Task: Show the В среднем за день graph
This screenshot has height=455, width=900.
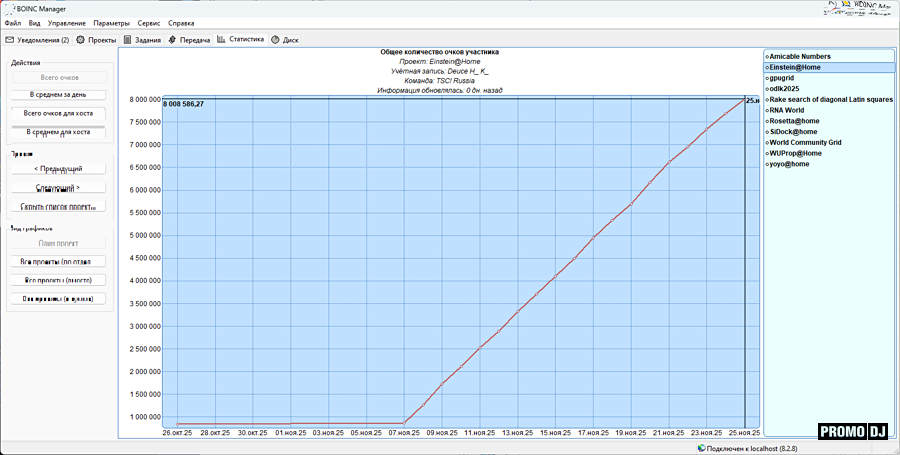Action: [57, 95]
